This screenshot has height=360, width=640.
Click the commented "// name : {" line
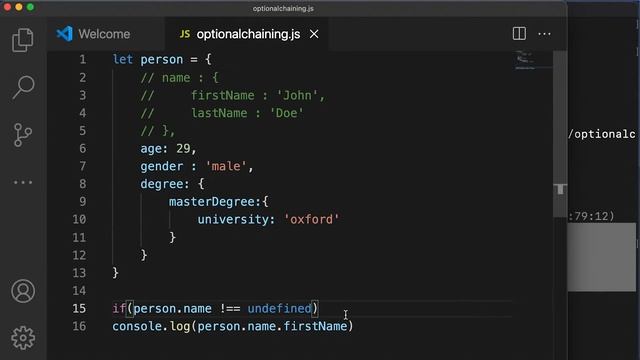[180, 78]
